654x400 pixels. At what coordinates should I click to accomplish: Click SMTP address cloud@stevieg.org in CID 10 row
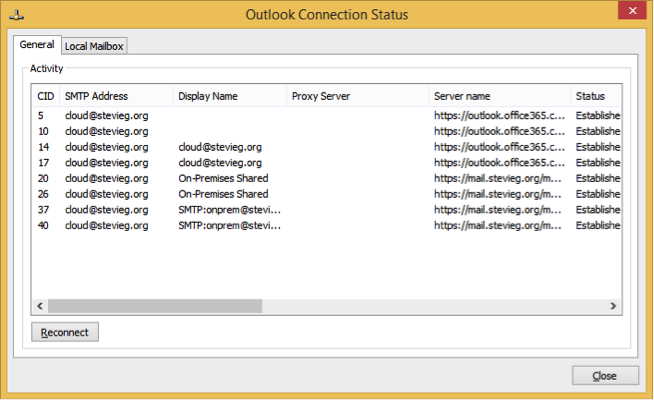click(106, 131)
